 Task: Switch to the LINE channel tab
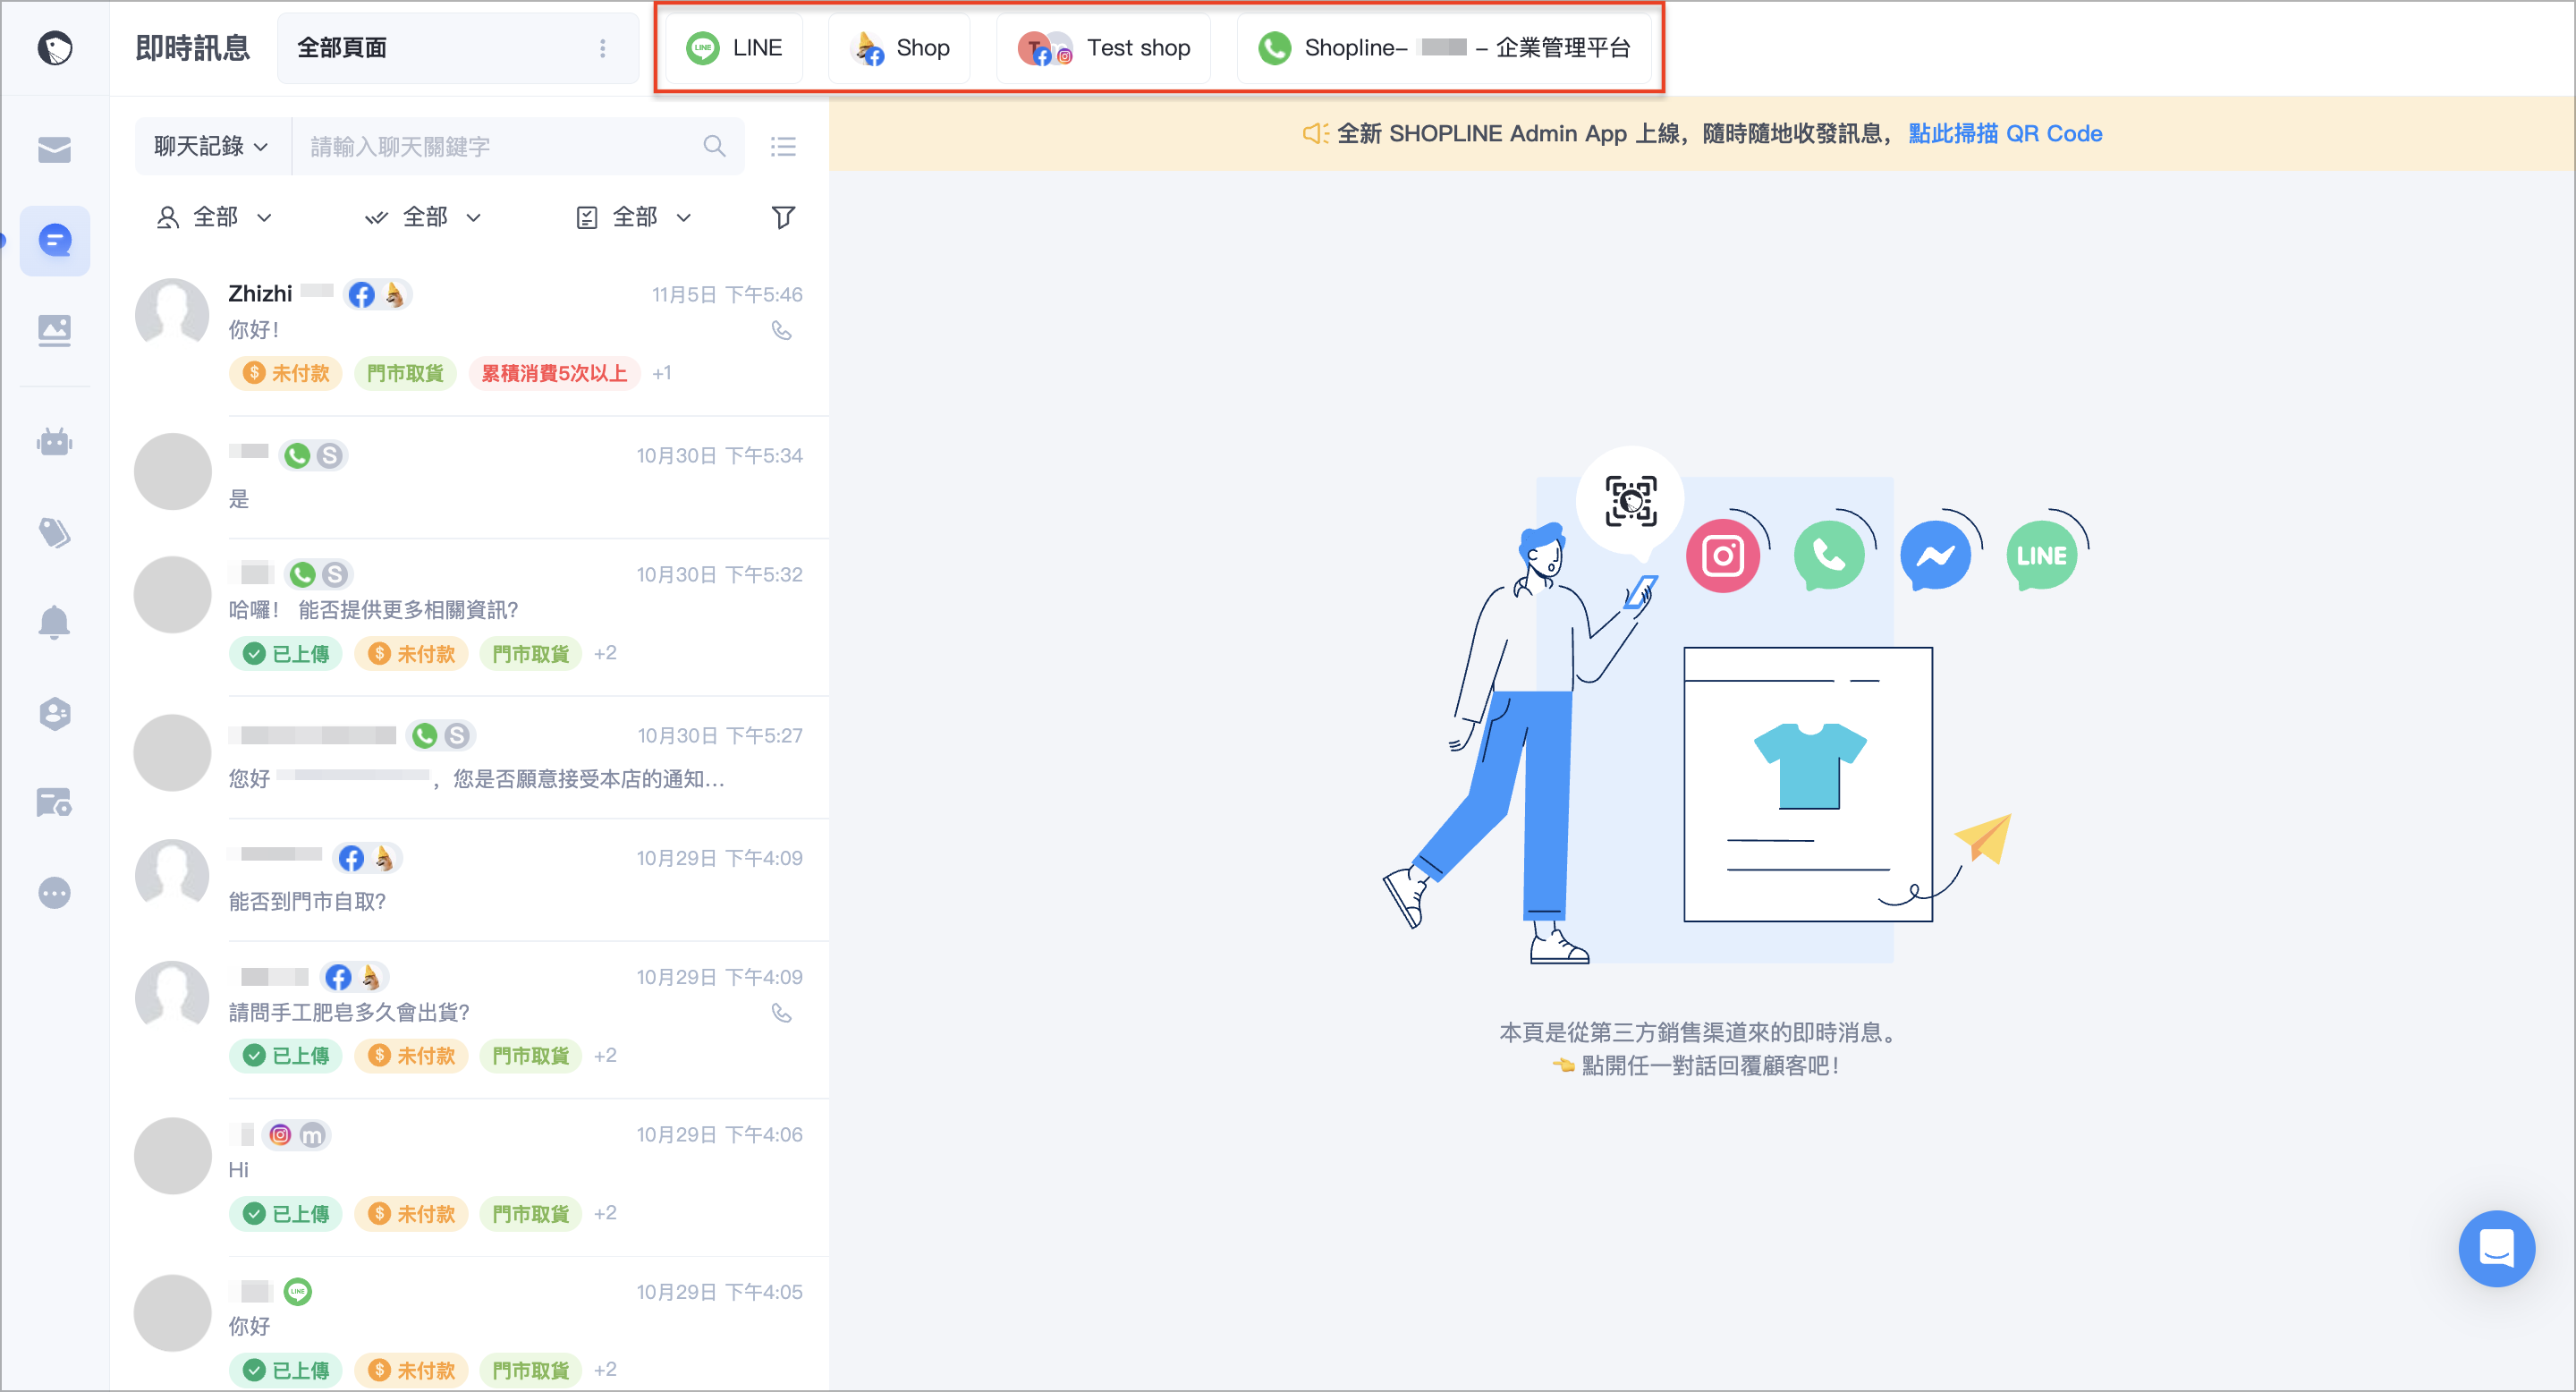tap(734, 48)
